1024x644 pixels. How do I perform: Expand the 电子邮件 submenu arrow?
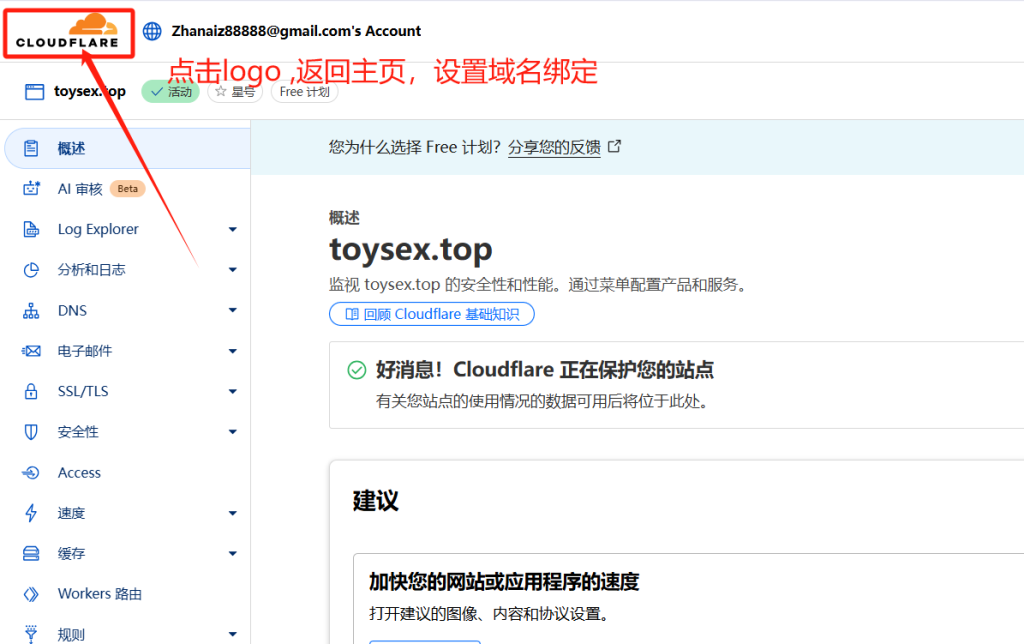pos(232,351)
